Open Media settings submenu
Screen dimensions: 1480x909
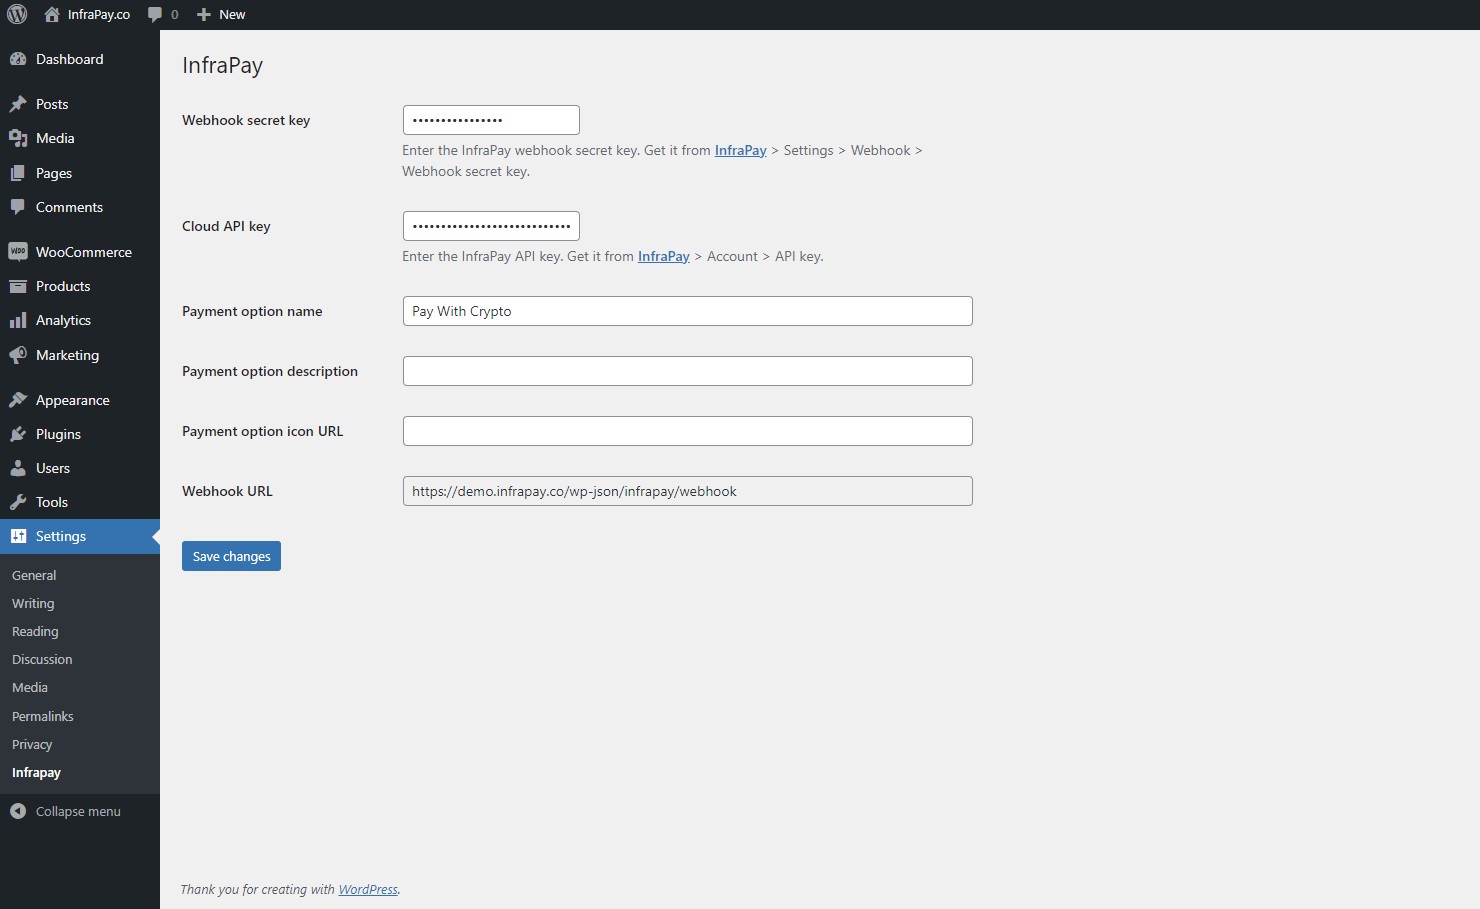(30, 687)
